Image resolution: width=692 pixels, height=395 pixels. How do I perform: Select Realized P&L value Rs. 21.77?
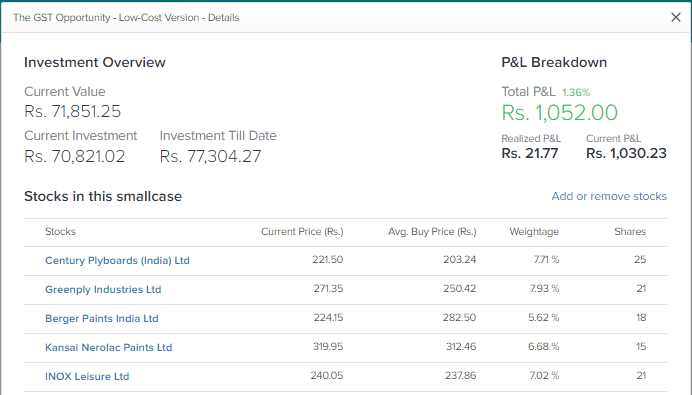click(530, 153)
